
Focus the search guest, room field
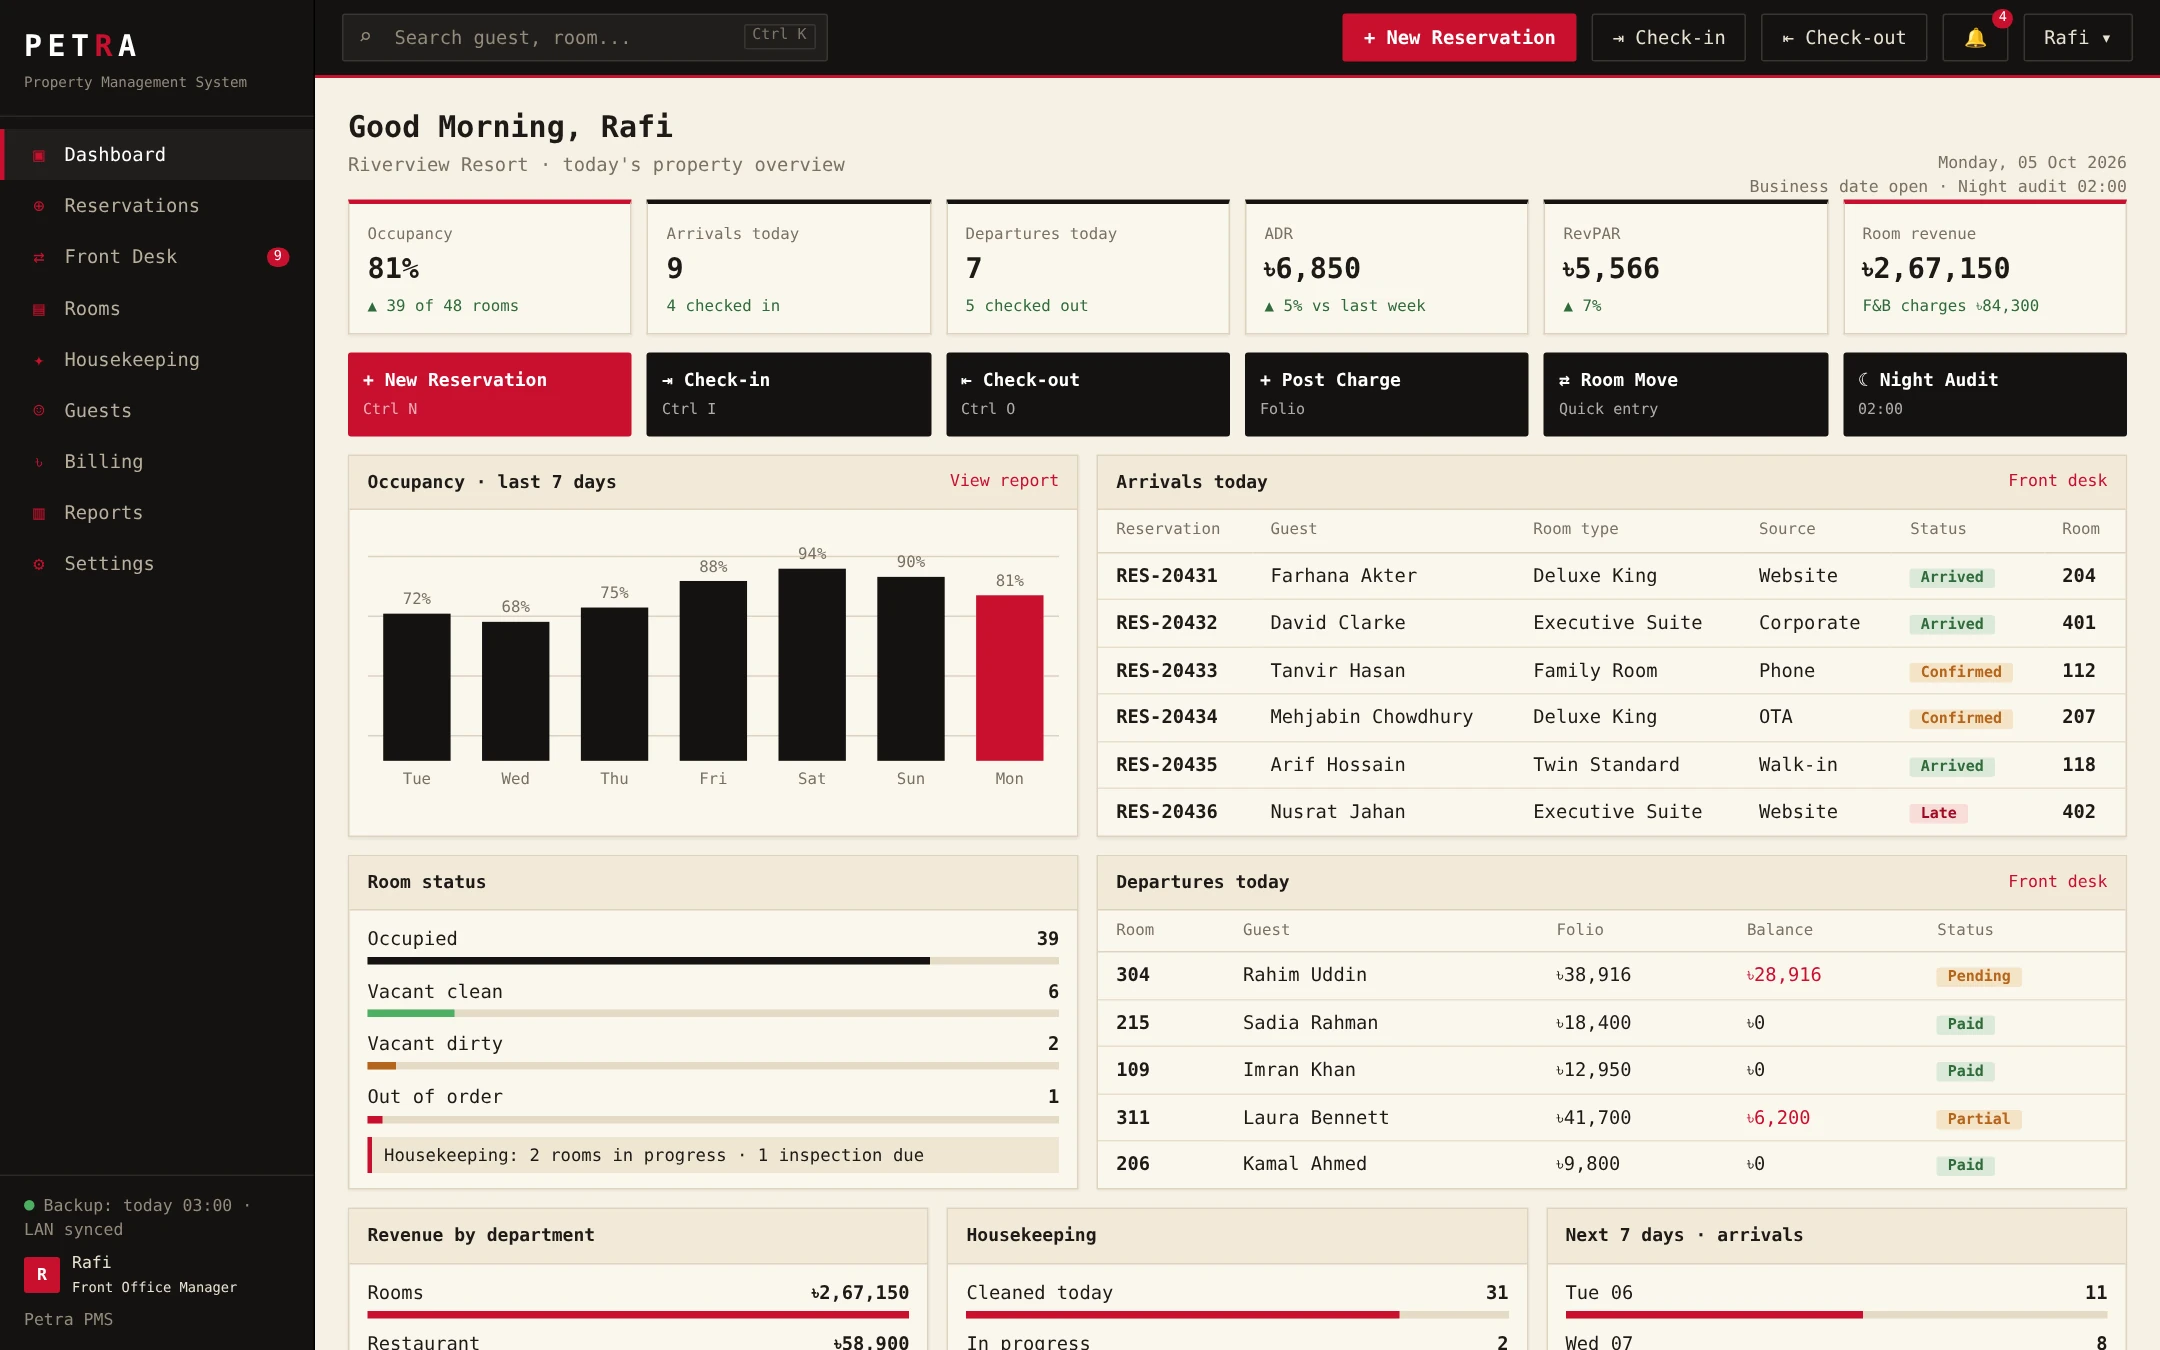pos(585,38)
